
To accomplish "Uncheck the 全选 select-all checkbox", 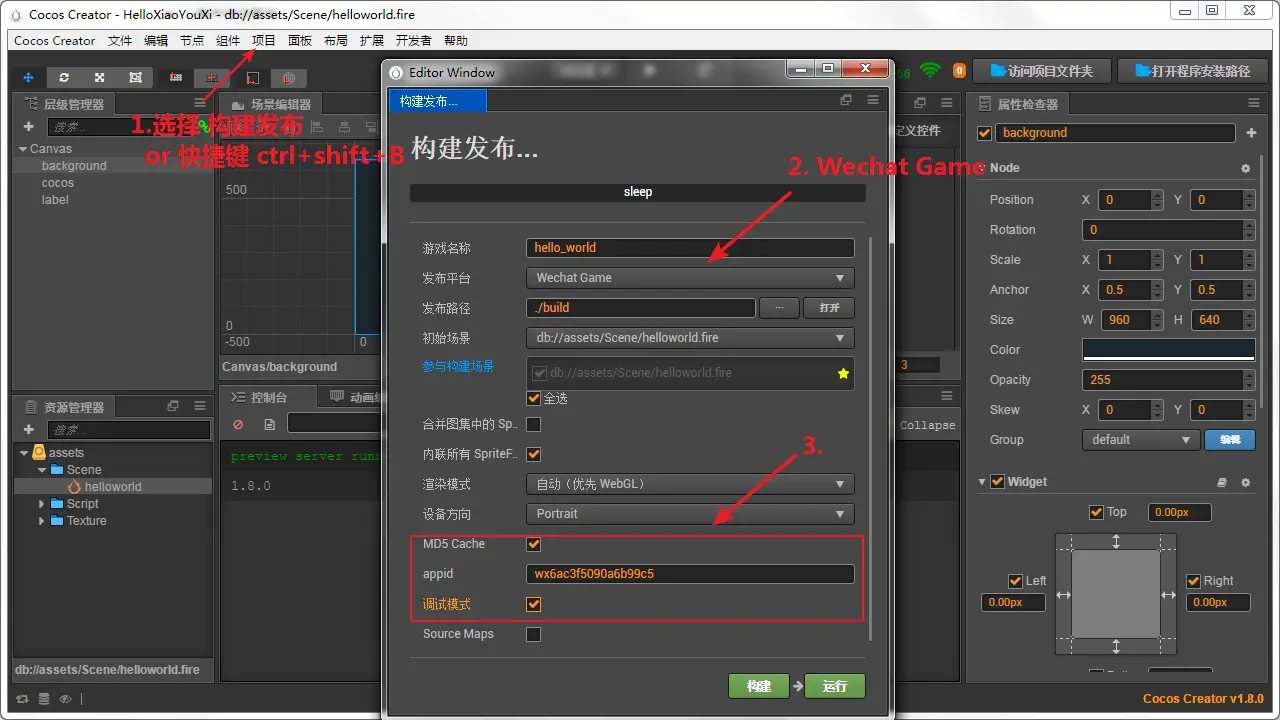I will click(534, 398).
